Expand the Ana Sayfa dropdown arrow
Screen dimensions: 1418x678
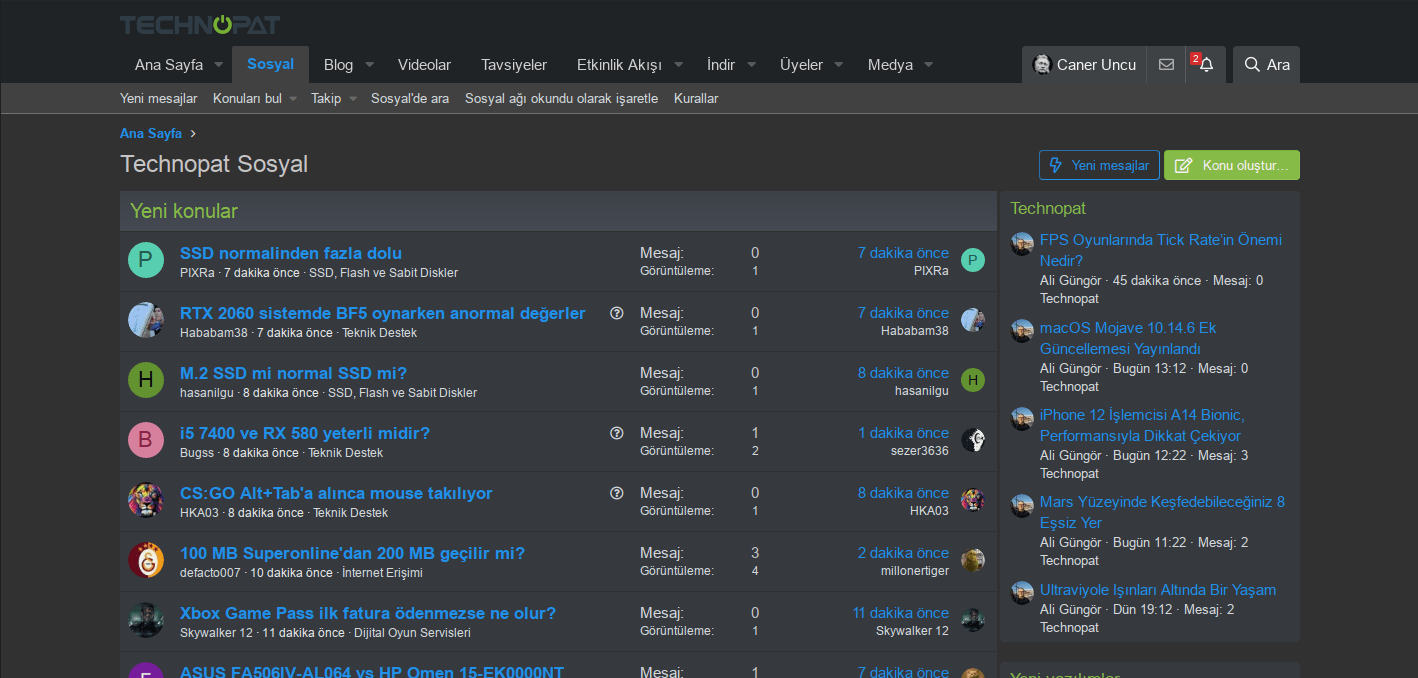[219, 65]
